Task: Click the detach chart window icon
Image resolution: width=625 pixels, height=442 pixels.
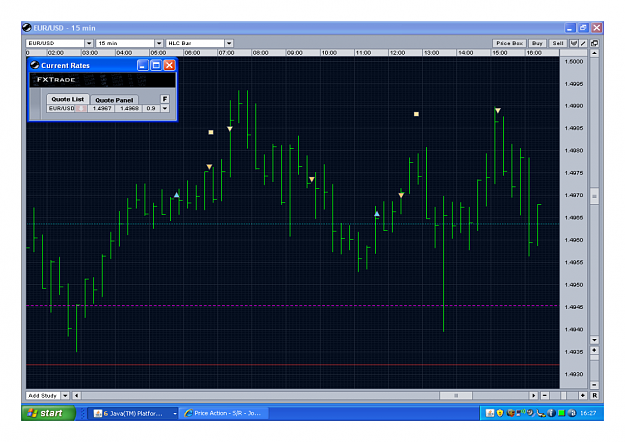Action: pyautogui.click(x=594, y=43)
